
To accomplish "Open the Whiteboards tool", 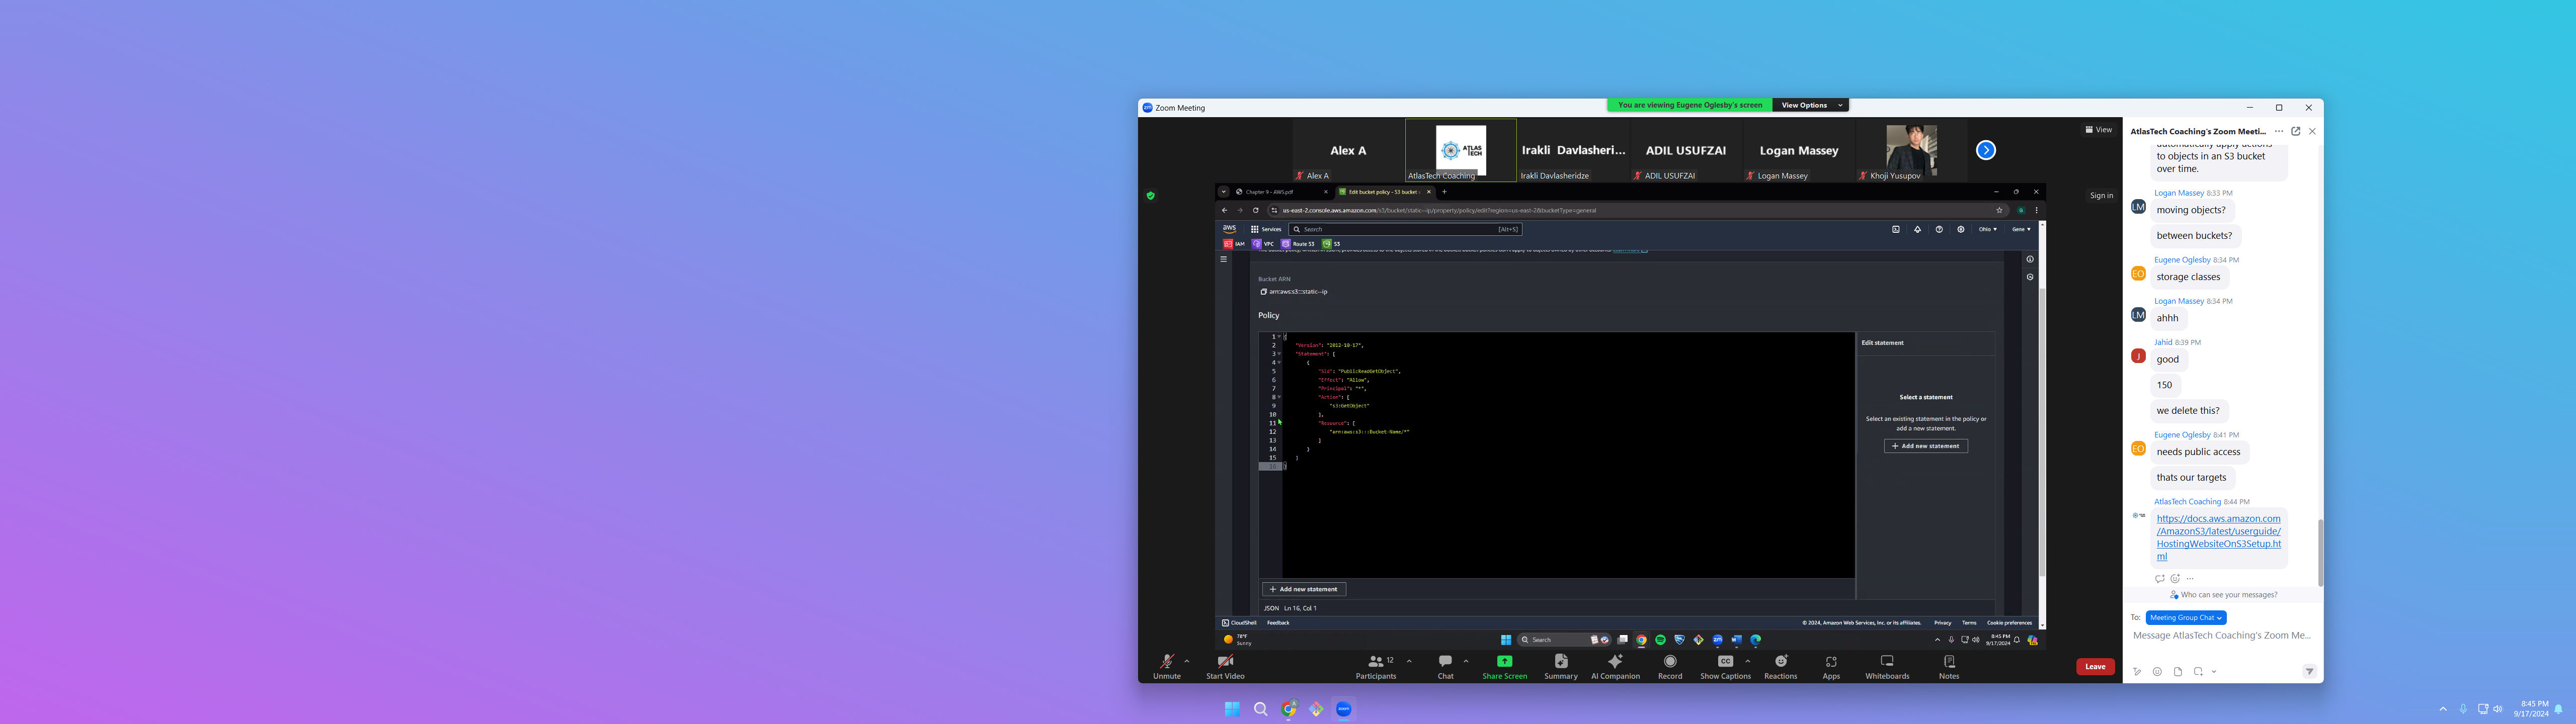I will (x=1887, y=662).
